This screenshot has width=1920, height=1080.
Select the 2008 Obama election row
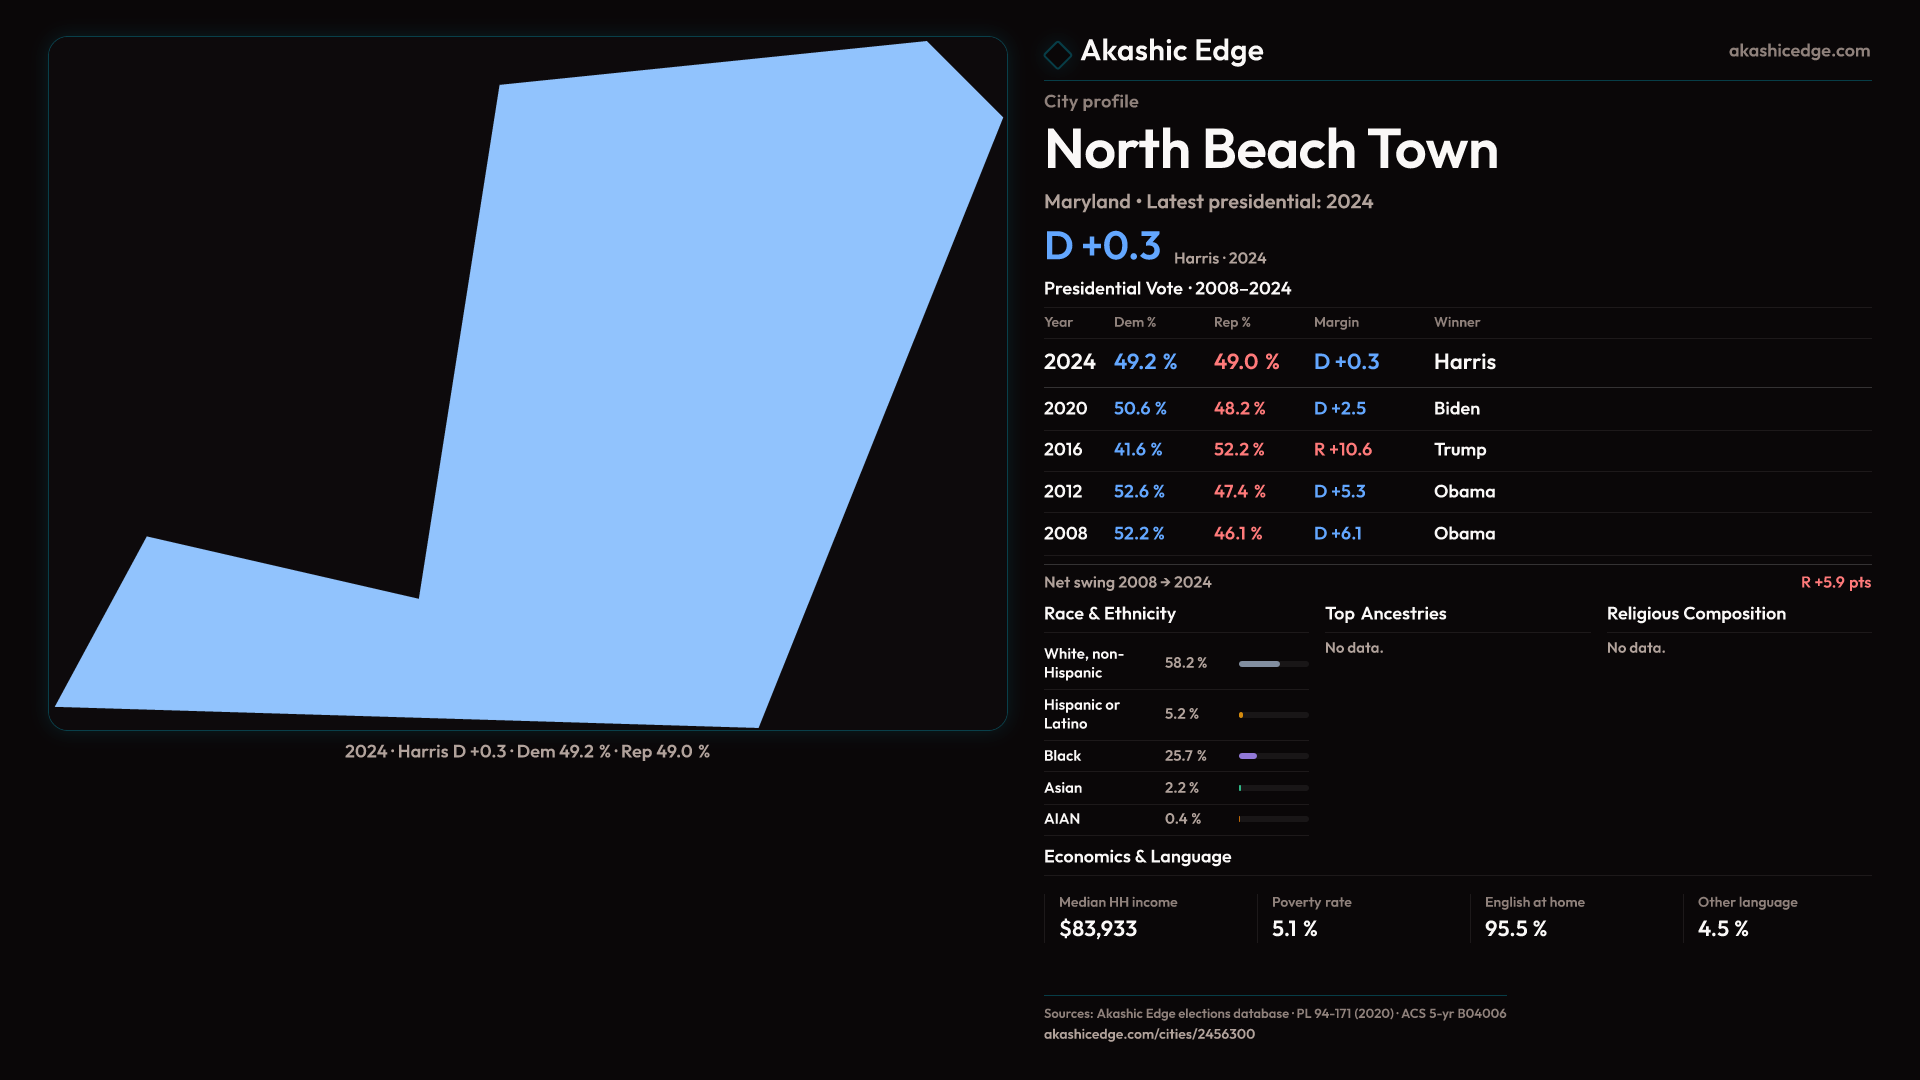tap(1456, 534)
